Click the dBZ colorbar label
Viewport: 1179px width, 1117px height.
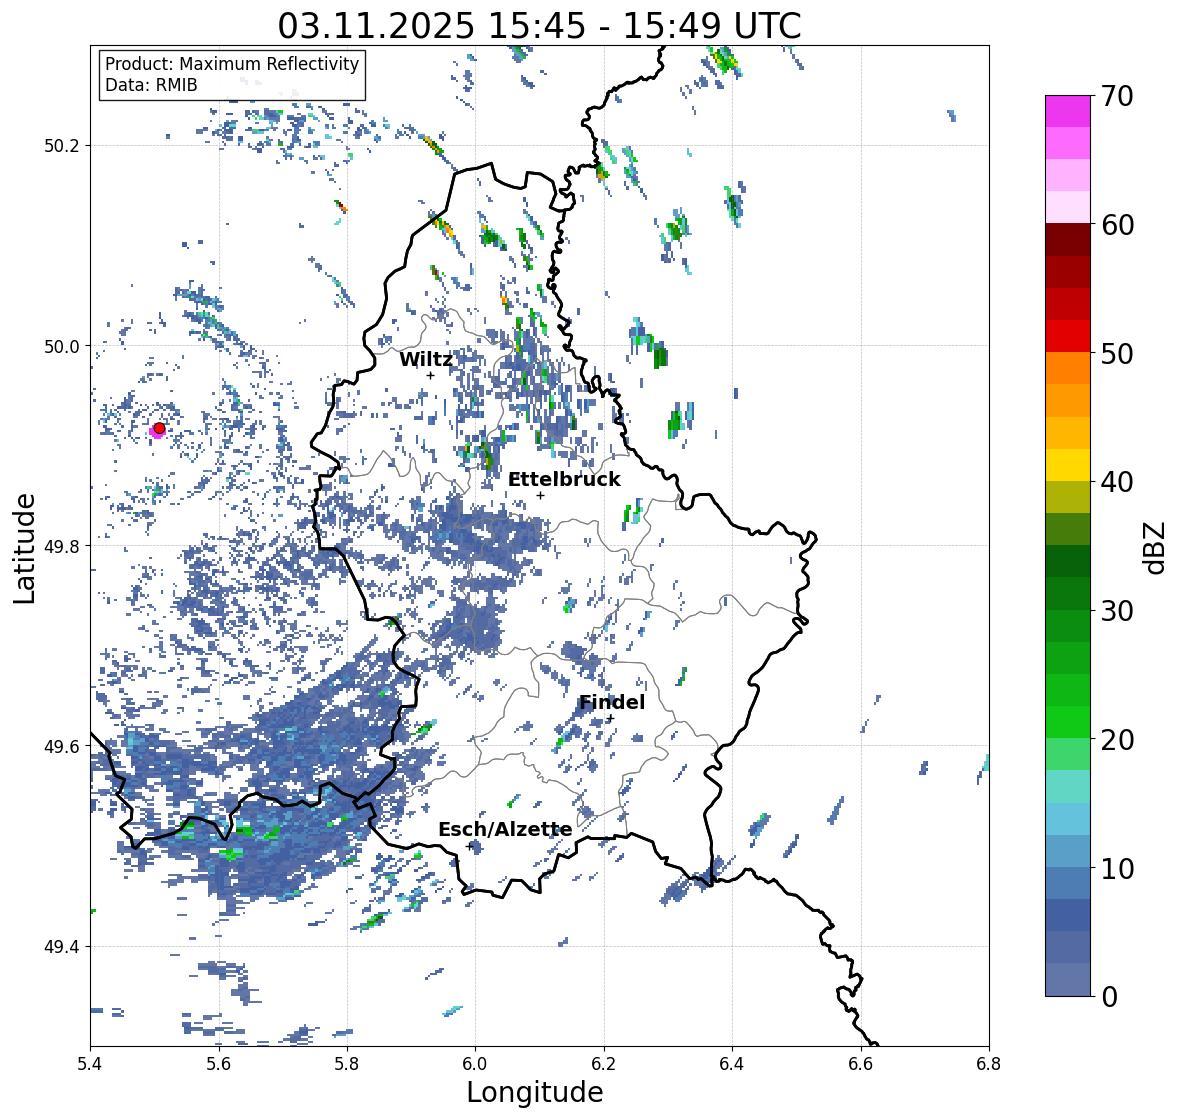tap(1156, 548)
